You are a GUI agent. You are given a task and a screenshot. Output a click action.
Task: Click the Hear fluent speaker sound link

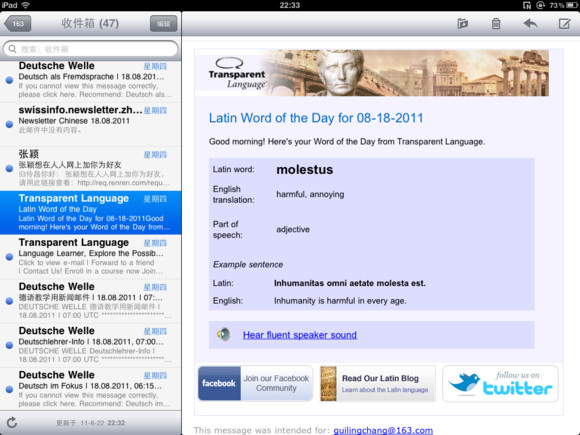pyautogui.click(x=300, y=335)
